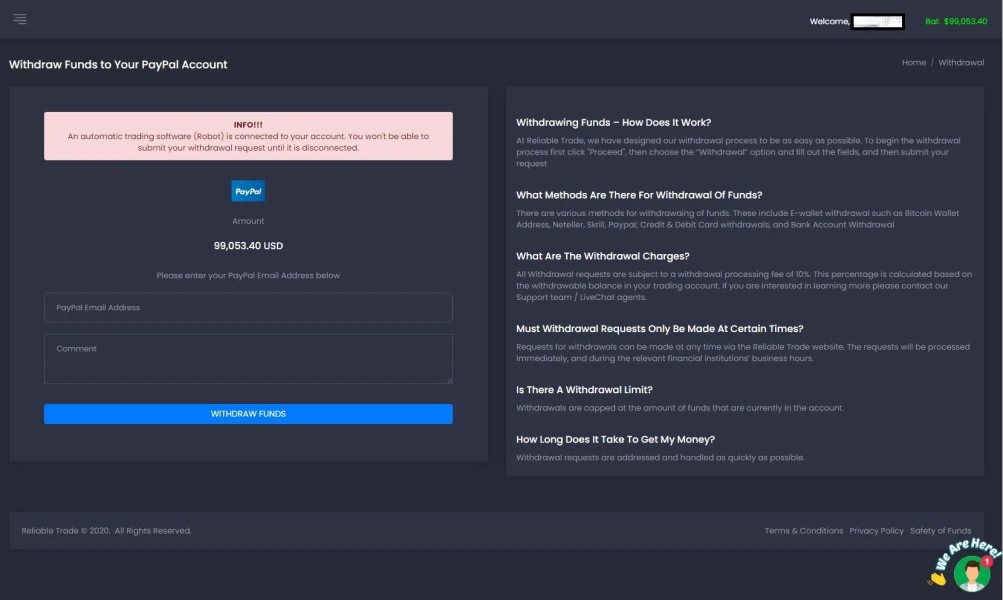
Task: Click into the Comment text area
Action: tap(248, 359)
